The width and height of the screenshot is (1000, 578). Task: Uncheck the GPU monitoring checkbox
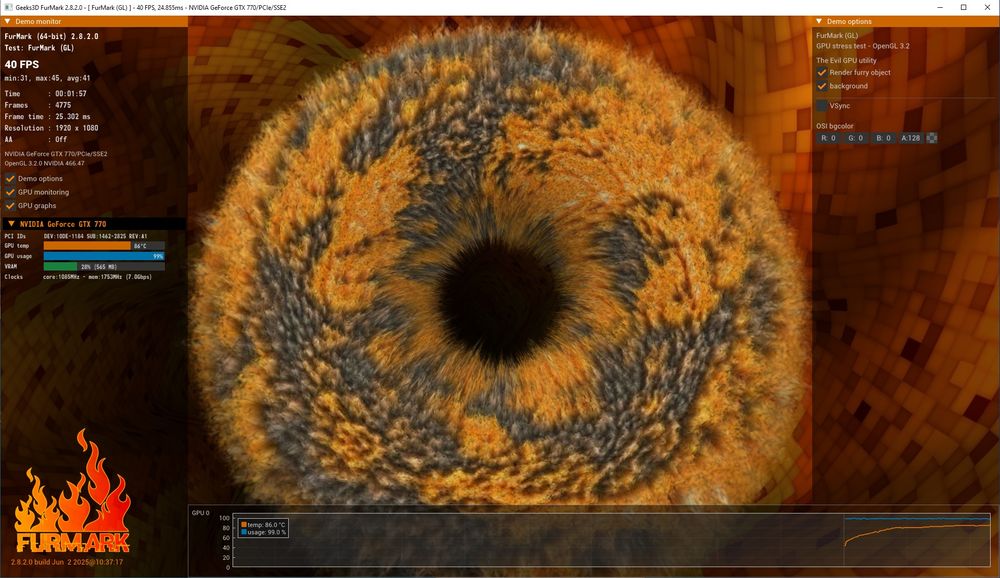point(10,192)
